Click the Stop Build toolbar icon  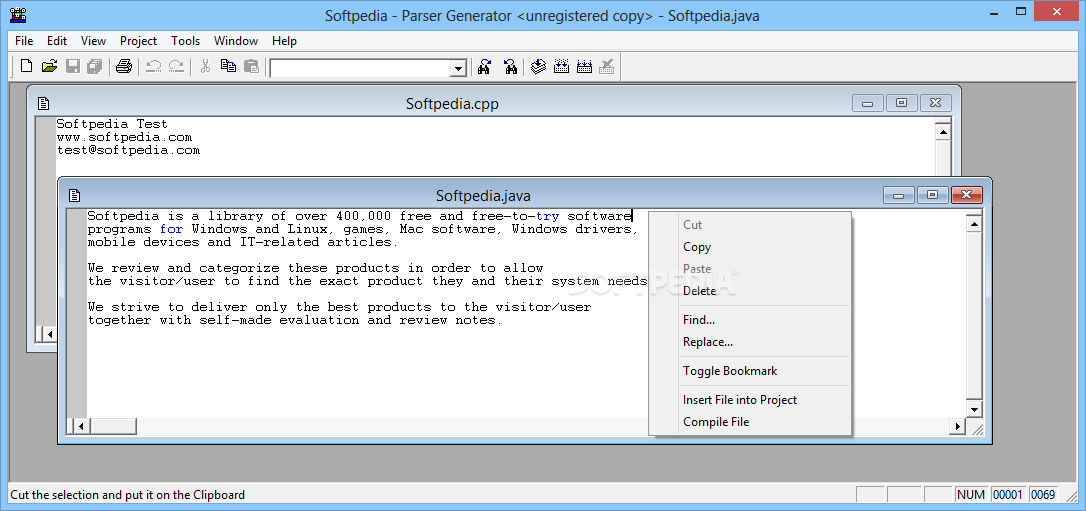pyautogui.click(x=607, y=66)
